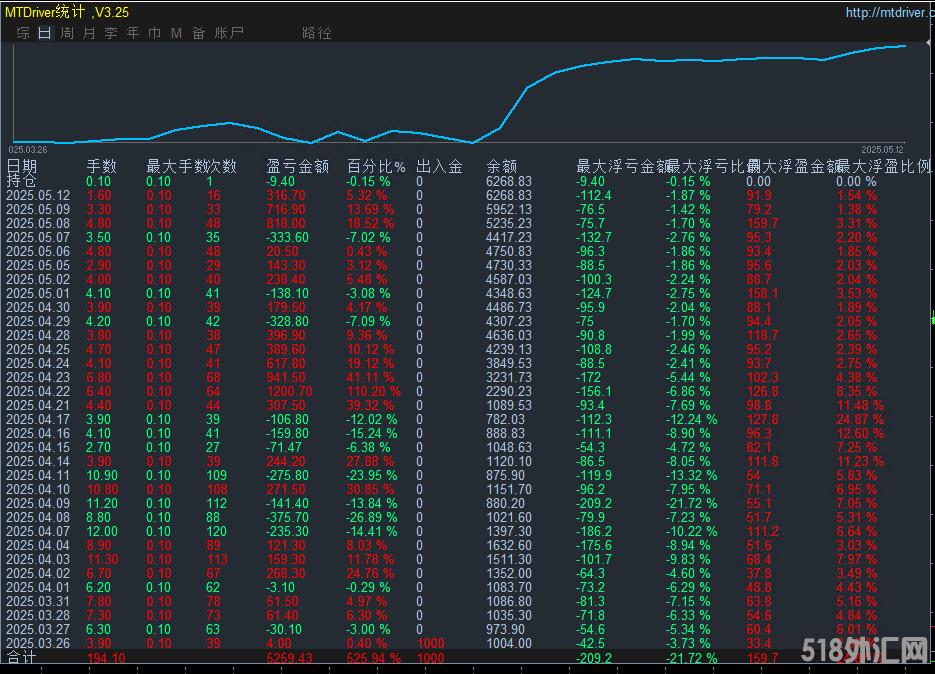Switch to the 季 quarterly tab
Viewport: 935px width, 674px height.
[111, 33]
